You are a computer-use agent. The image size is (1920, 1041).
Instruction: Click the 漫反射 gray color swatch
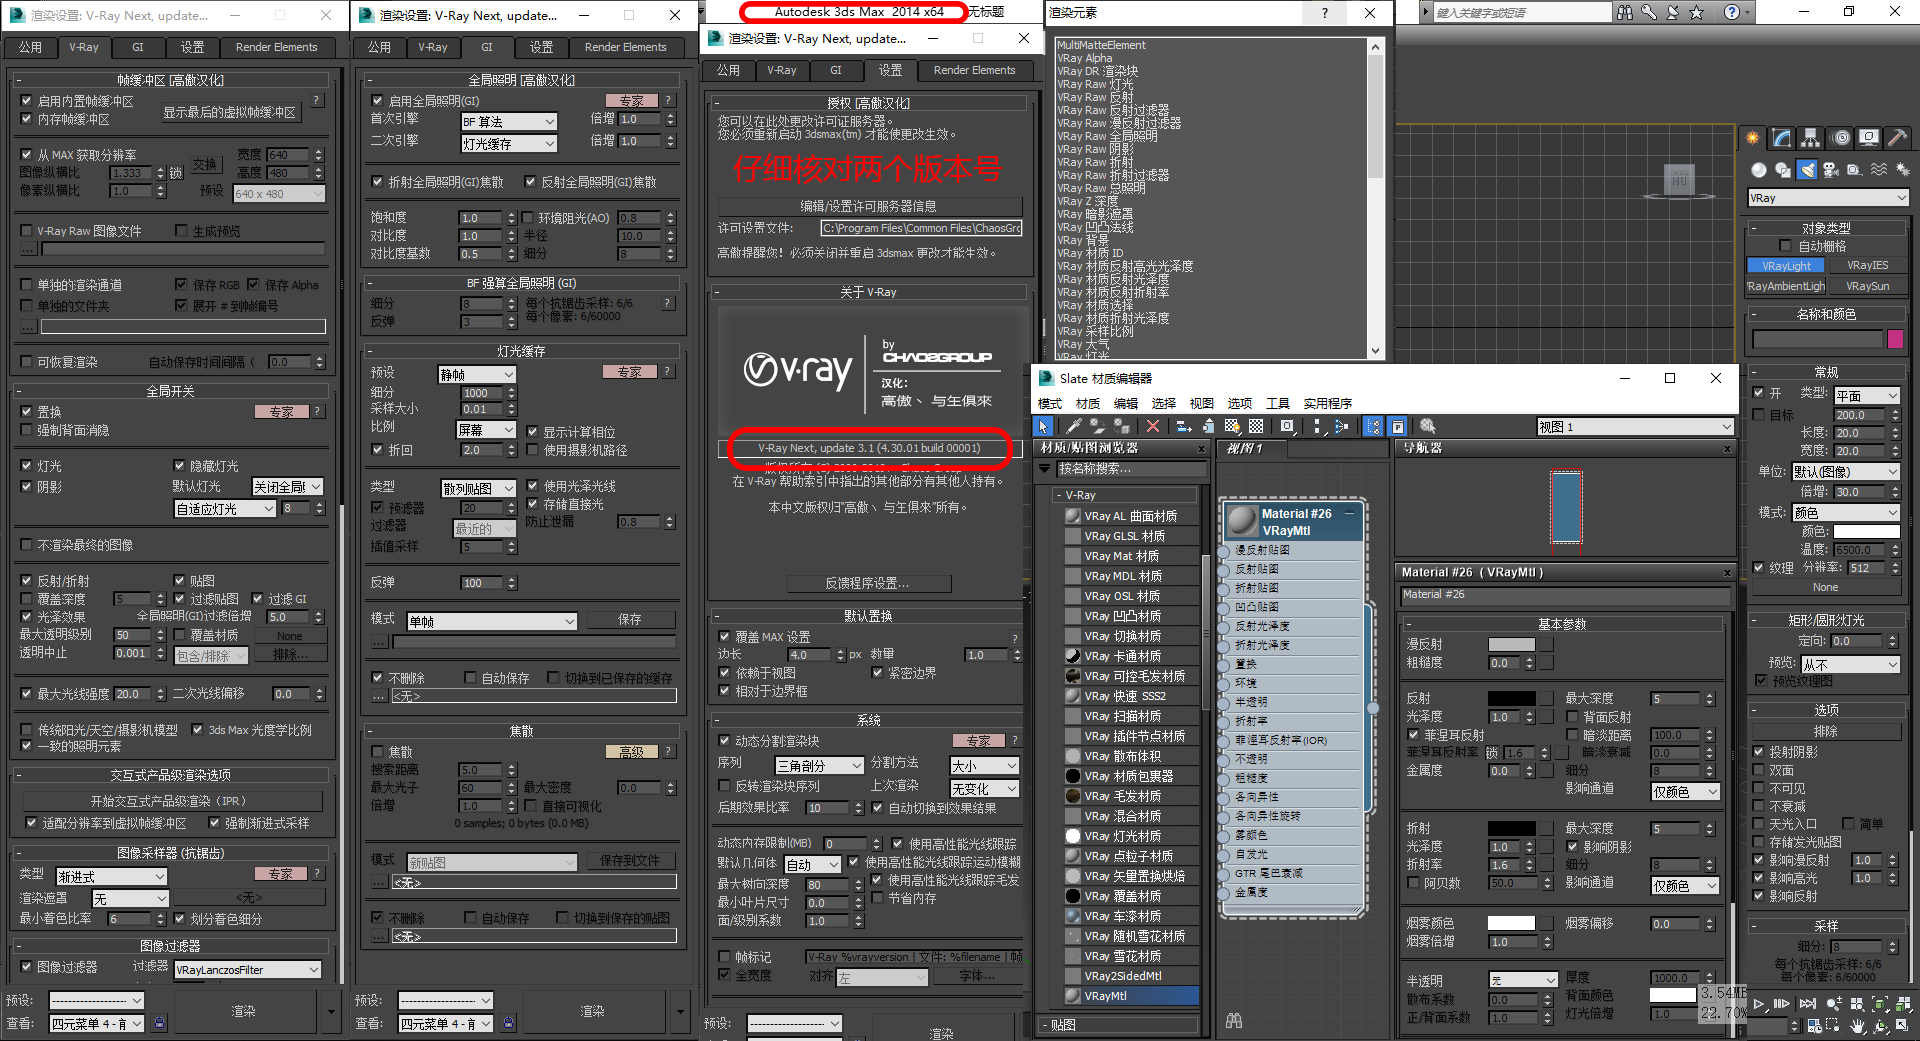coord(1511,645)
